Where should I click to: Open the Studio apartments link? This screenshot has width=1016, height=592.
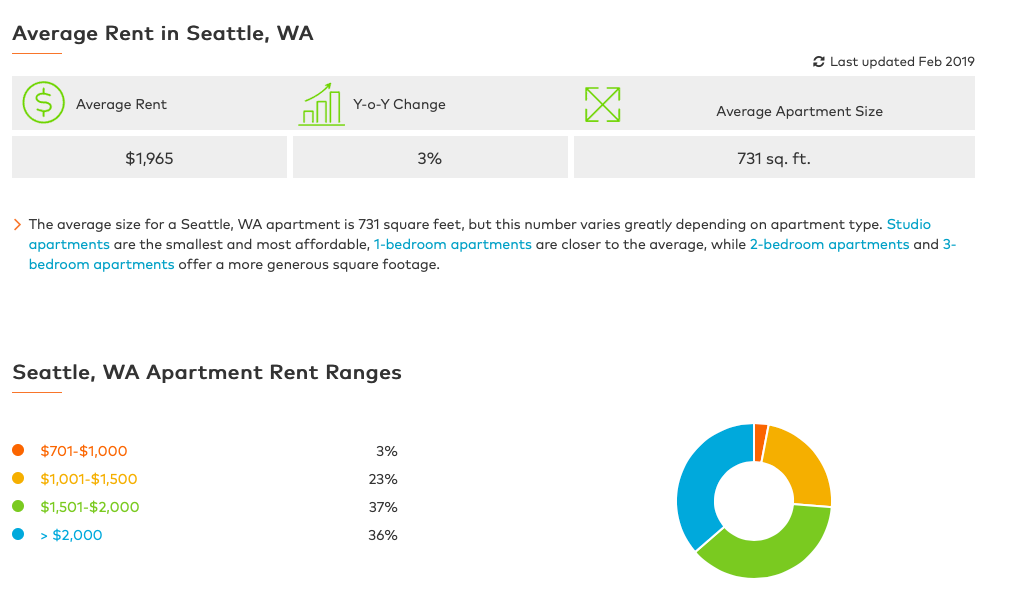tap(908, 225)
